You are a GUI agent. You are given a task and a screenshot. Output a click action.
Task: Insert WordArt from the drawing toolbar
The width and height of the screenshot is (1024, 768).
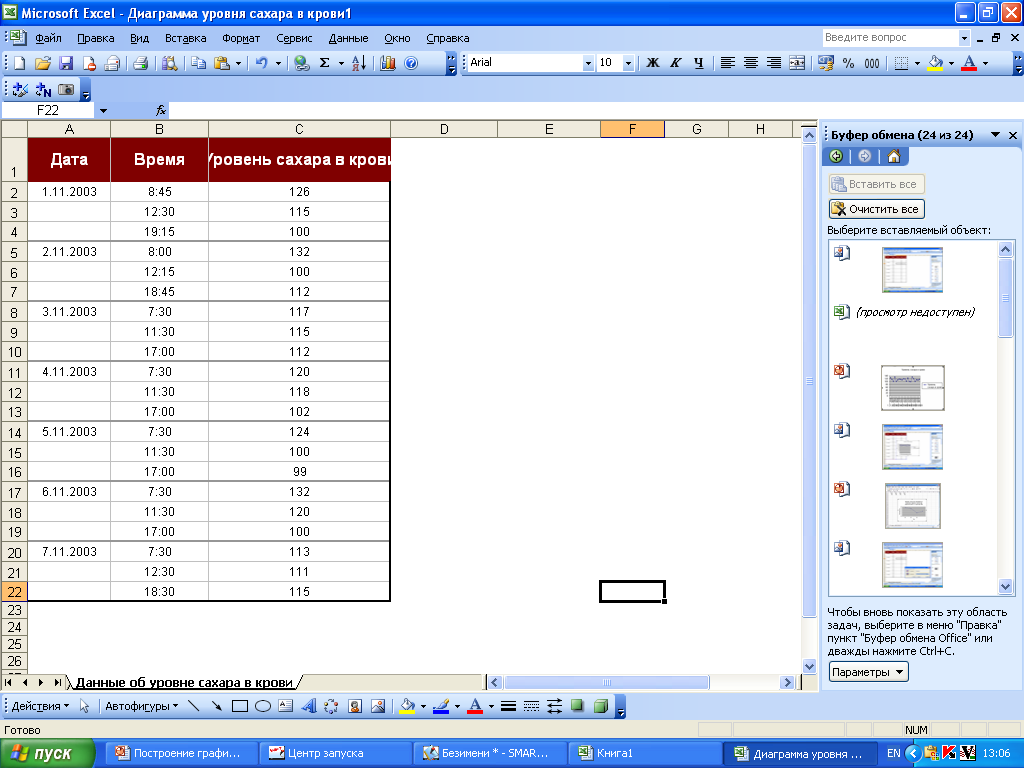point(309,706)
